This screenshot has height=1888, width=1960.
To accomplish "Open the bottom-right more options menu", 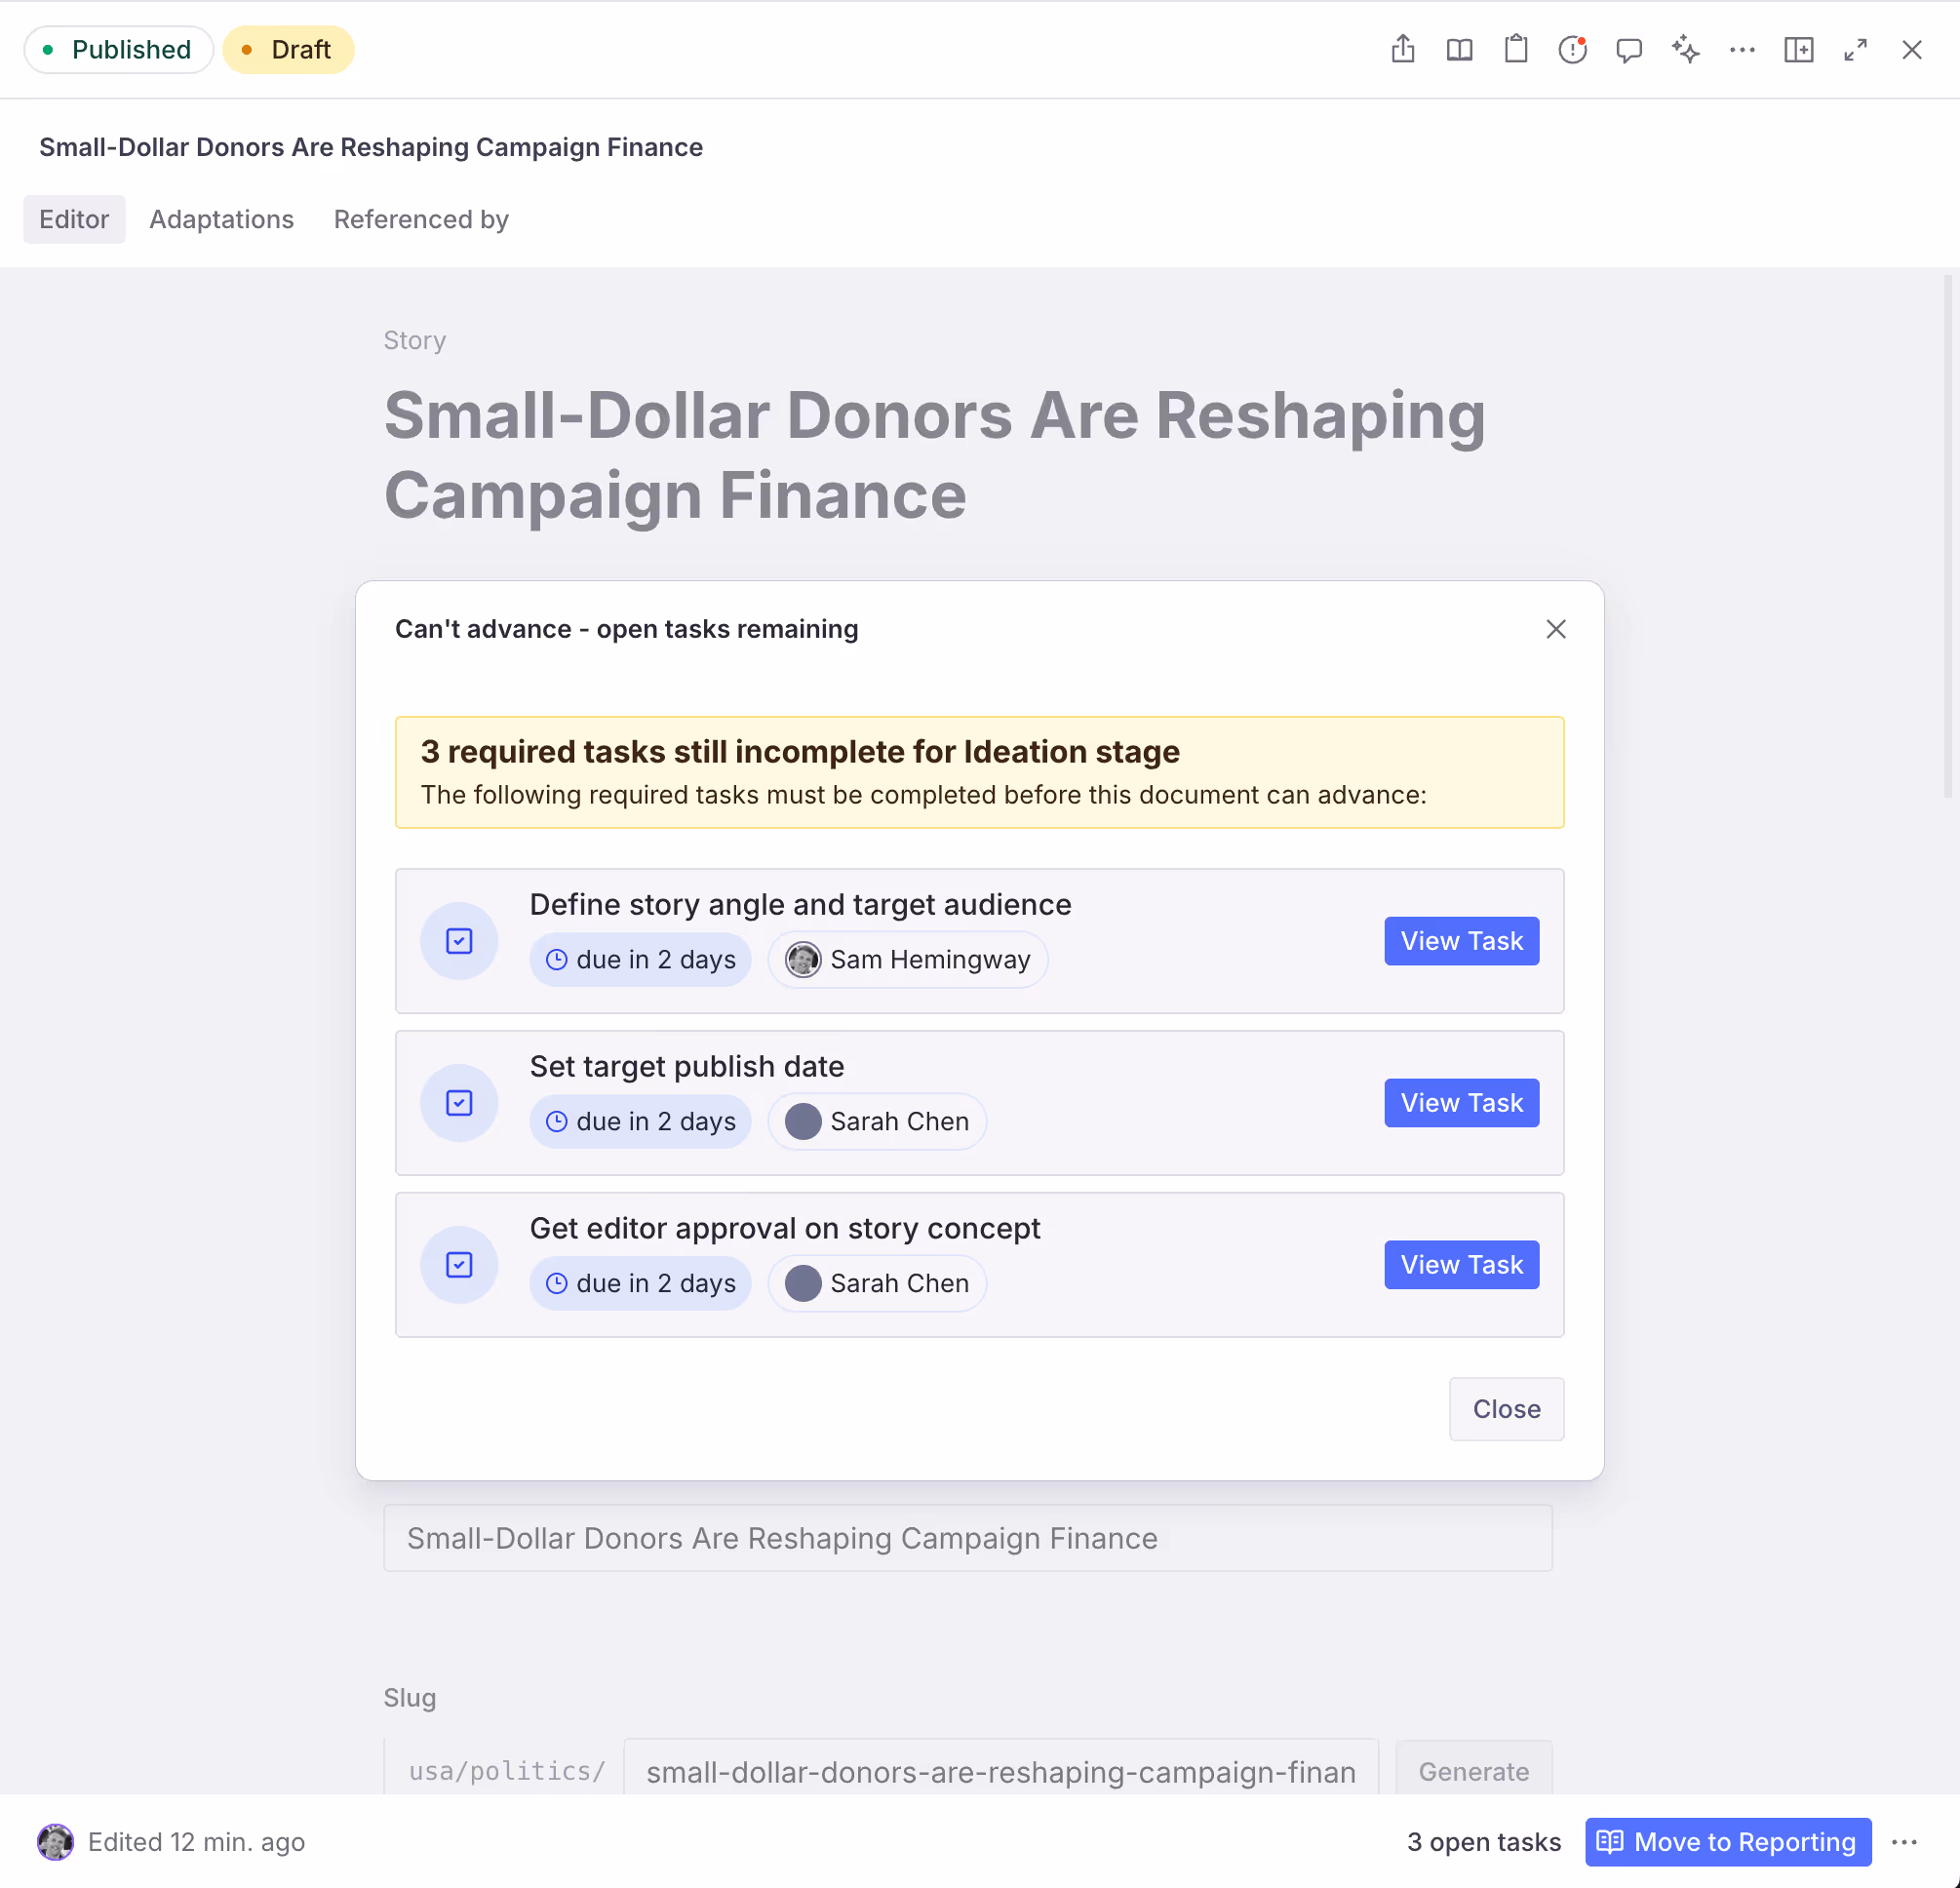I will 1904,1842.
